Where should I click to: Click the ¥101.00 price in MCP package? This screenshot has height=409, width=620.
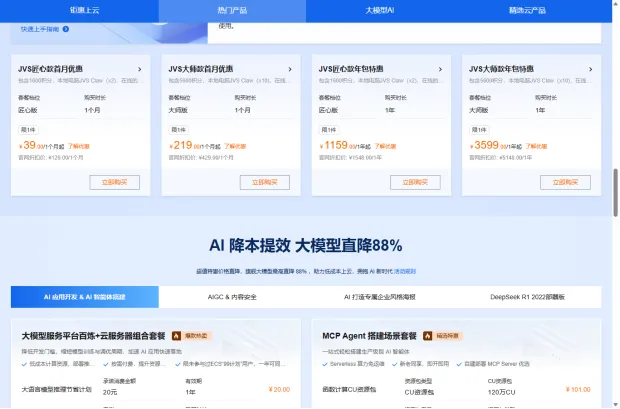pos(578,390)
